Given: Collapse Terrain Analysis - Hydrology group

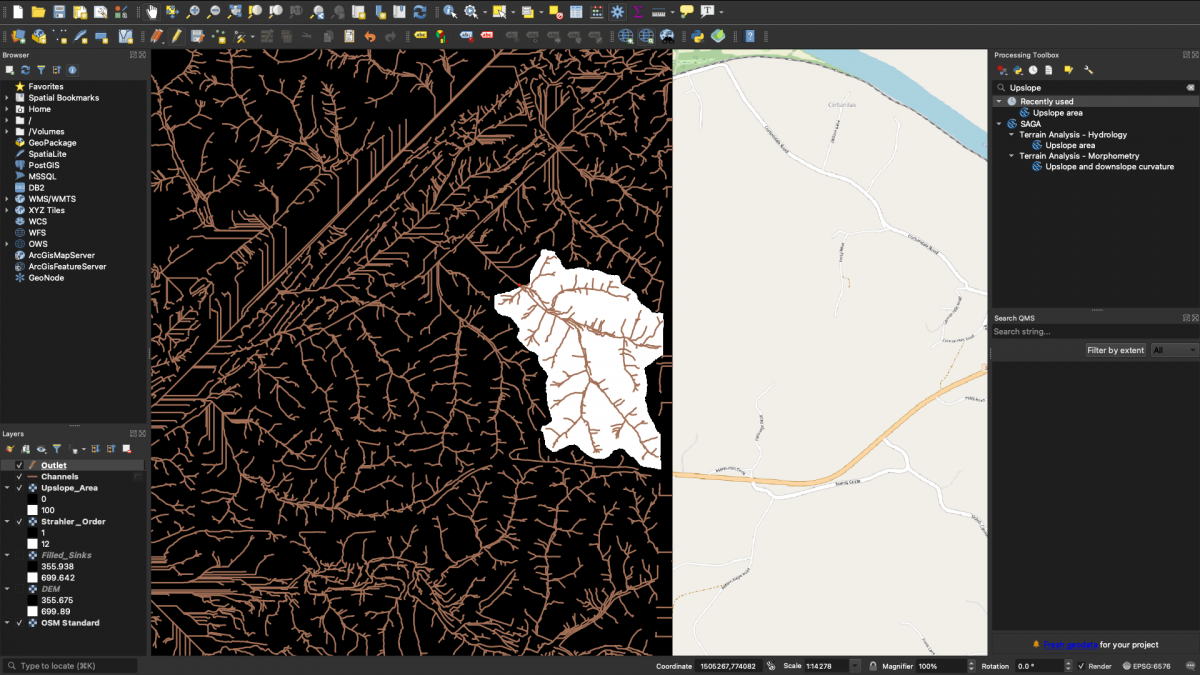Looking at the screenshot, I should [x=1011, y=135].
